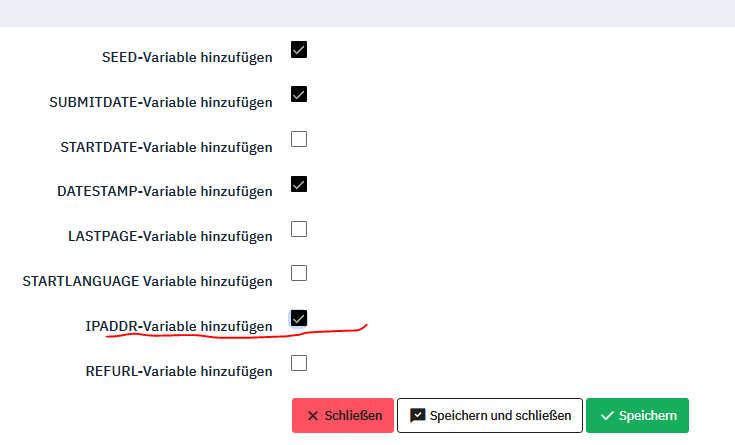Click the save icon on Speichern und schließen
Viewport: 735px width, 445px height.
(418, 415)
